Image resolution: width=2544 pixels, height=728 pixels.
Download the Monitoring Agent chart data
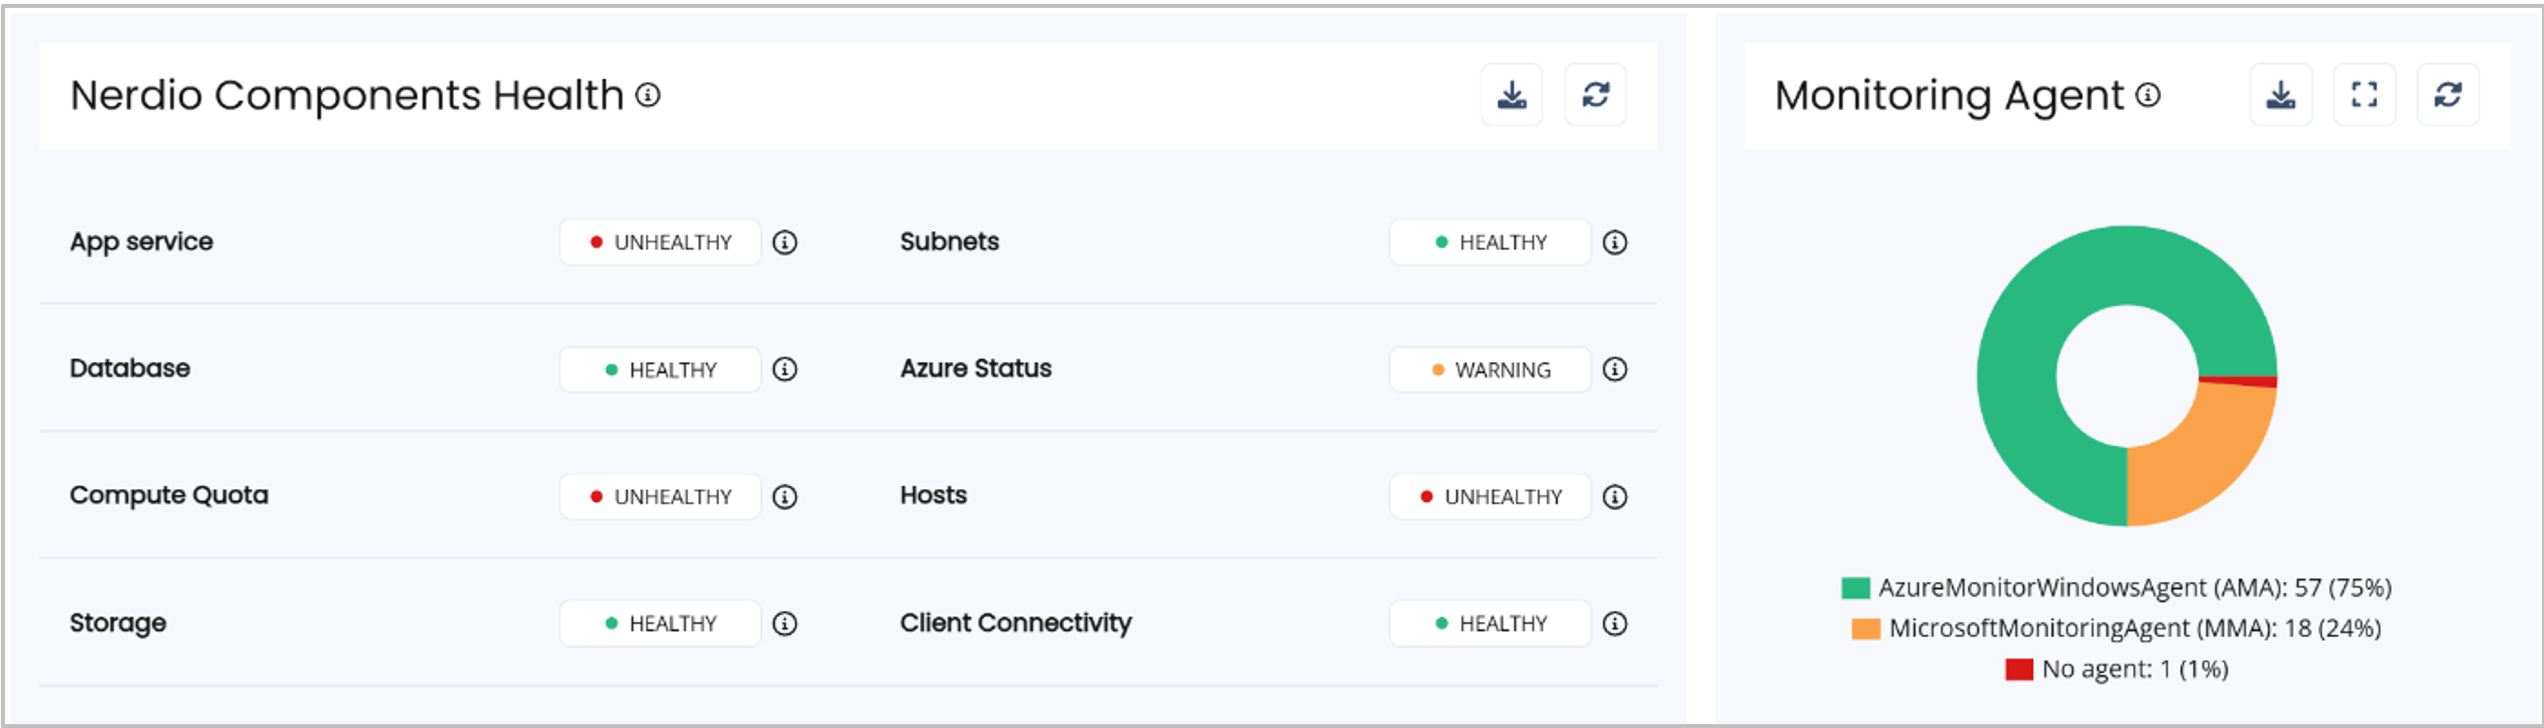2280,95
